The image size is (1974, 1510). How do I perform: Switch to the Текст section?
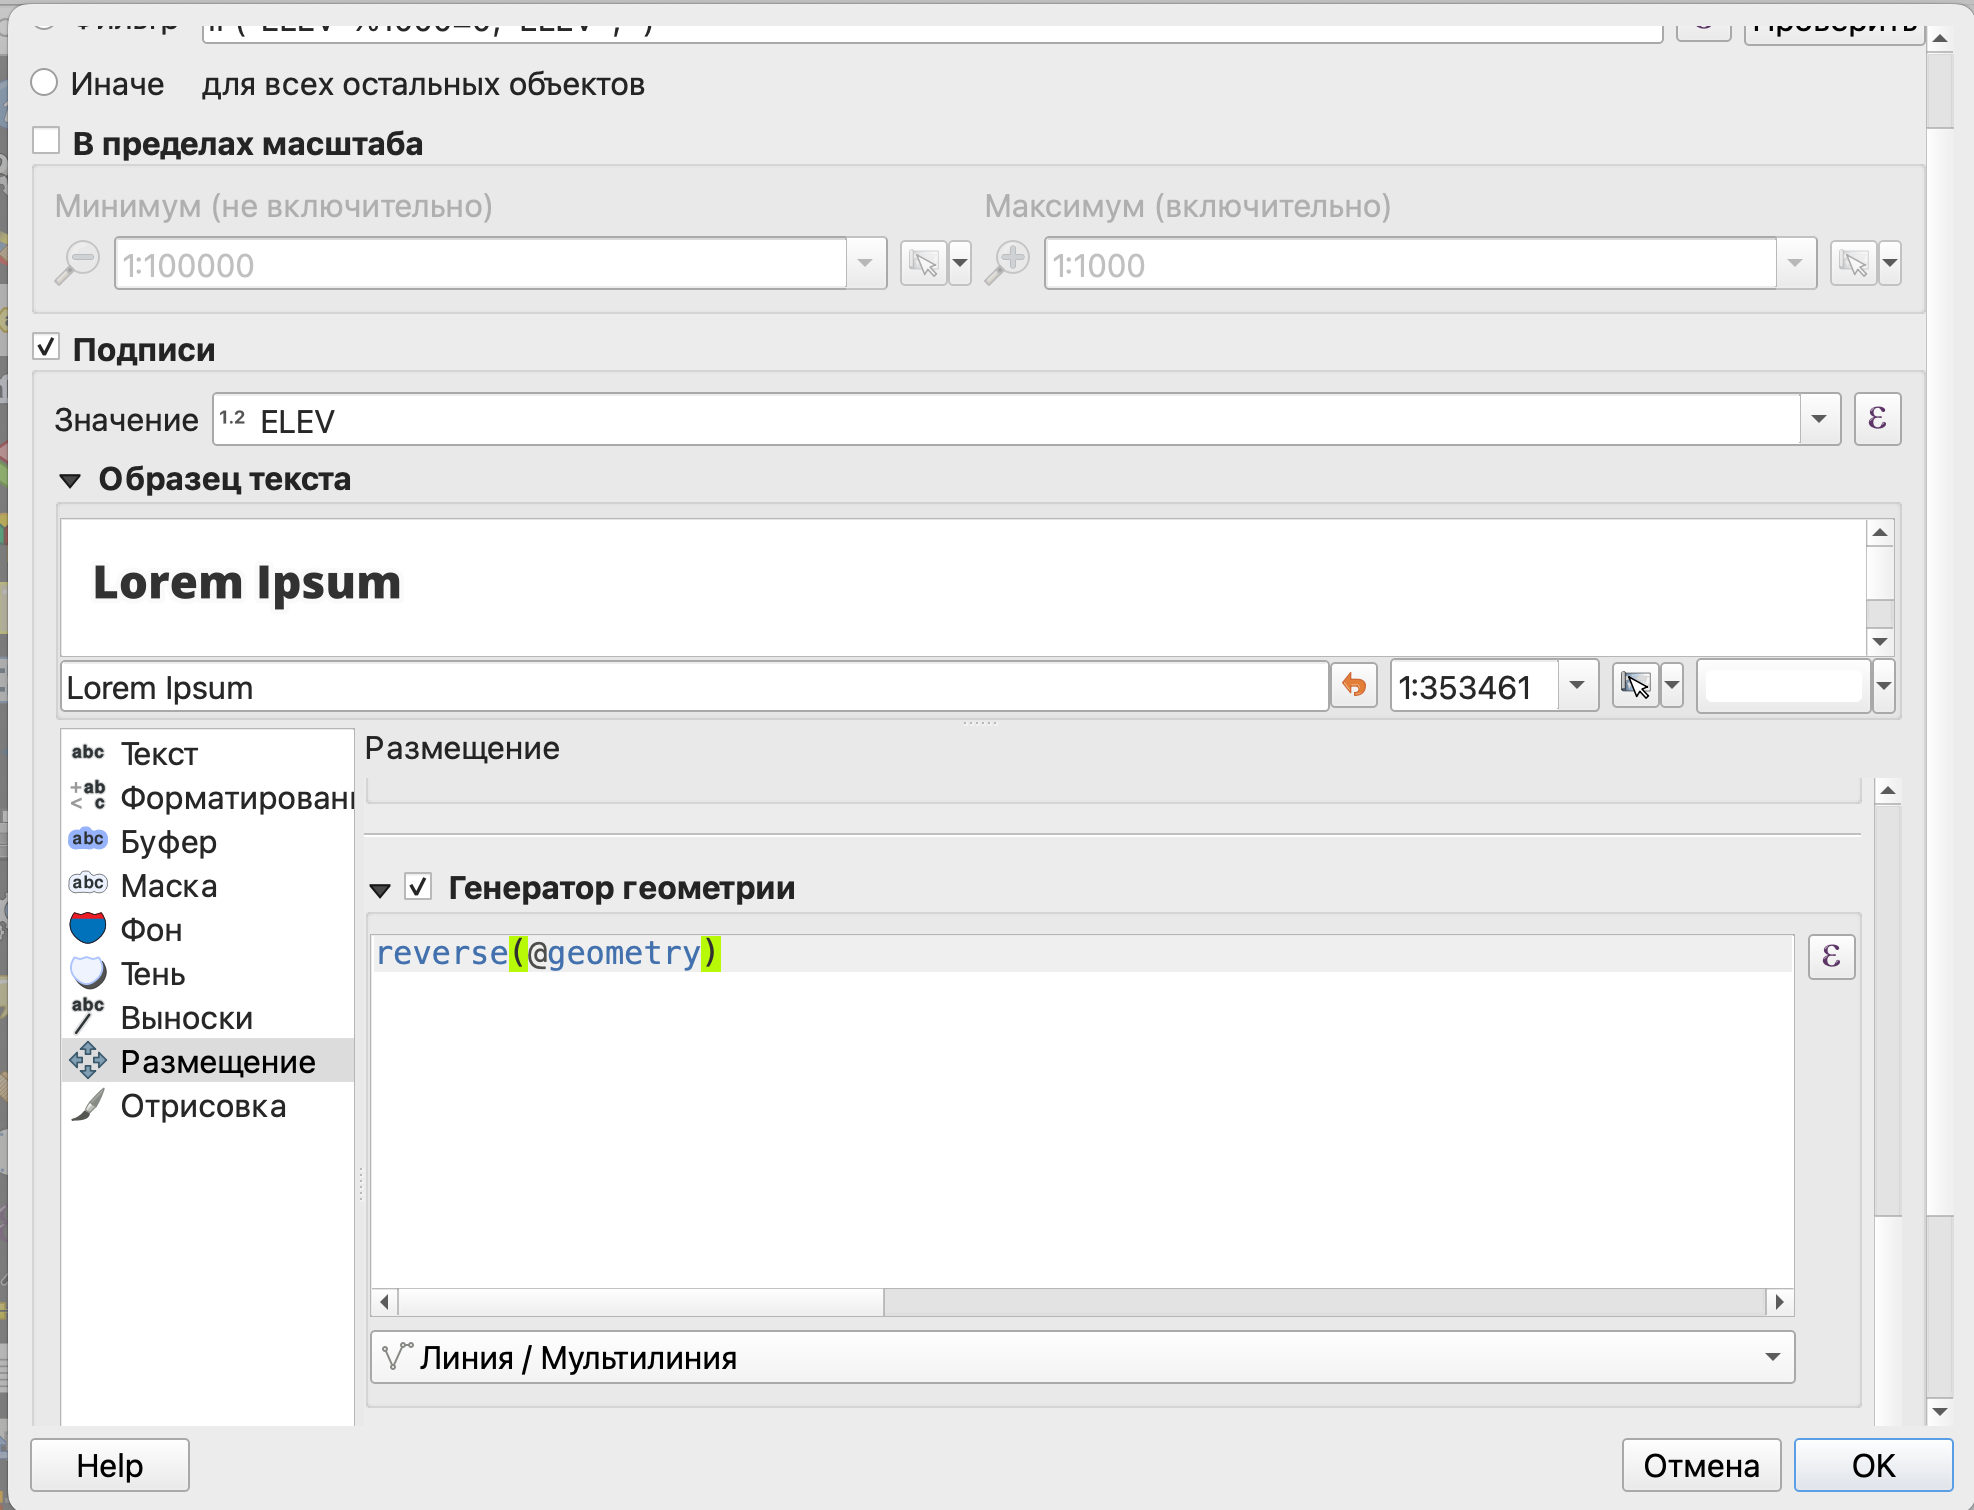coord(159,754)
